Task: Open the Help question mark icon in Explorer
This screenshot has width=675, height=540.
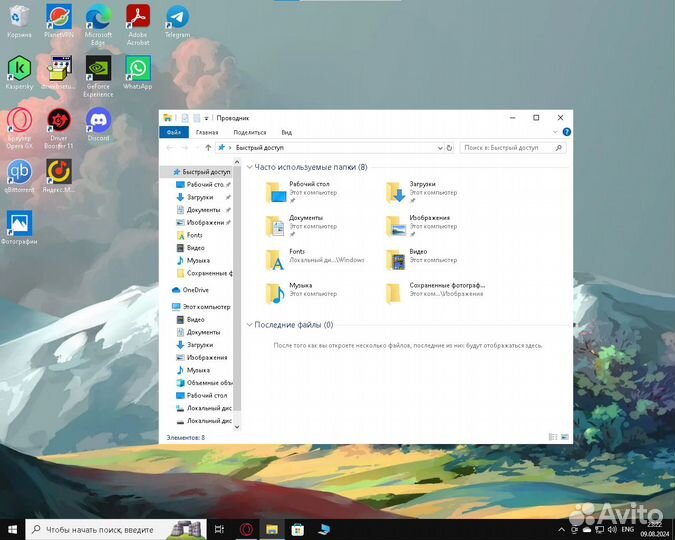Action: coord(567,132)
